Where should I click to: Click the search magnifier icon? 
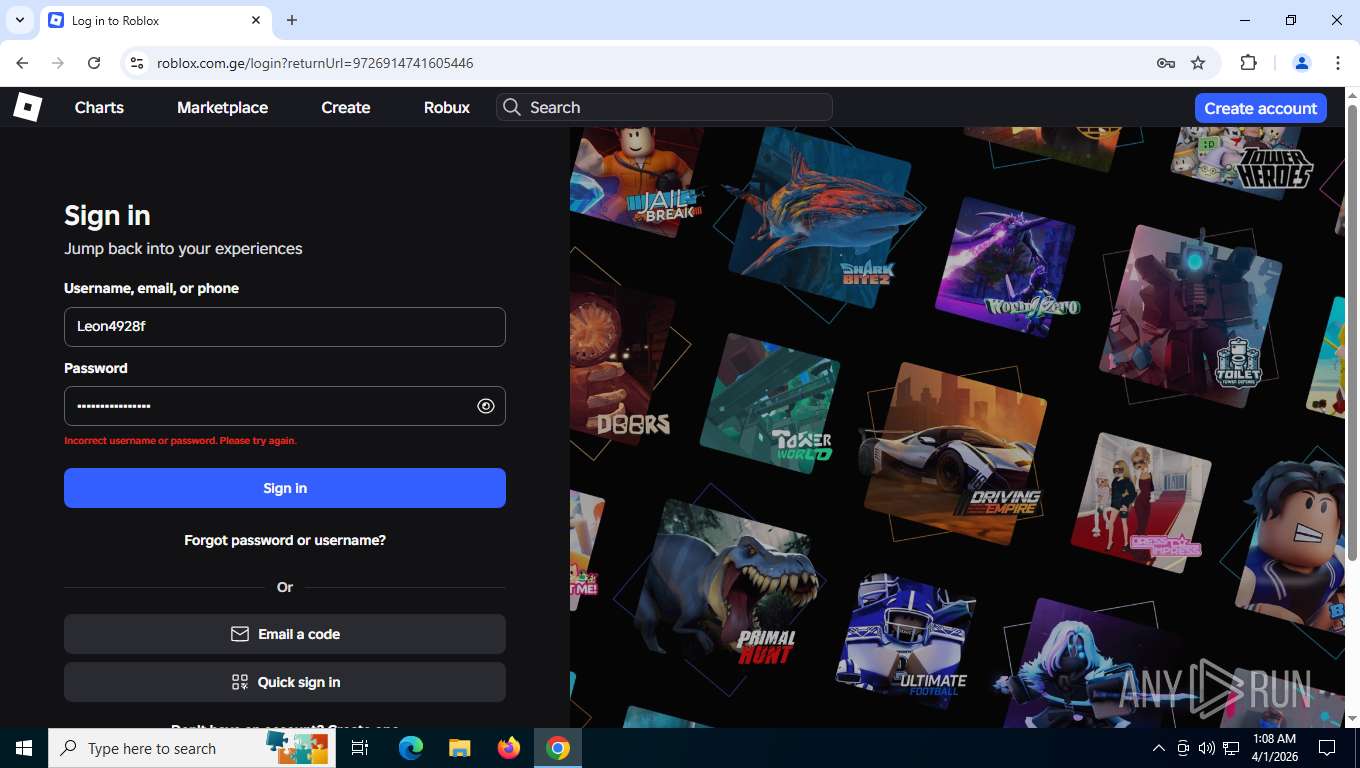coord(512,107)
